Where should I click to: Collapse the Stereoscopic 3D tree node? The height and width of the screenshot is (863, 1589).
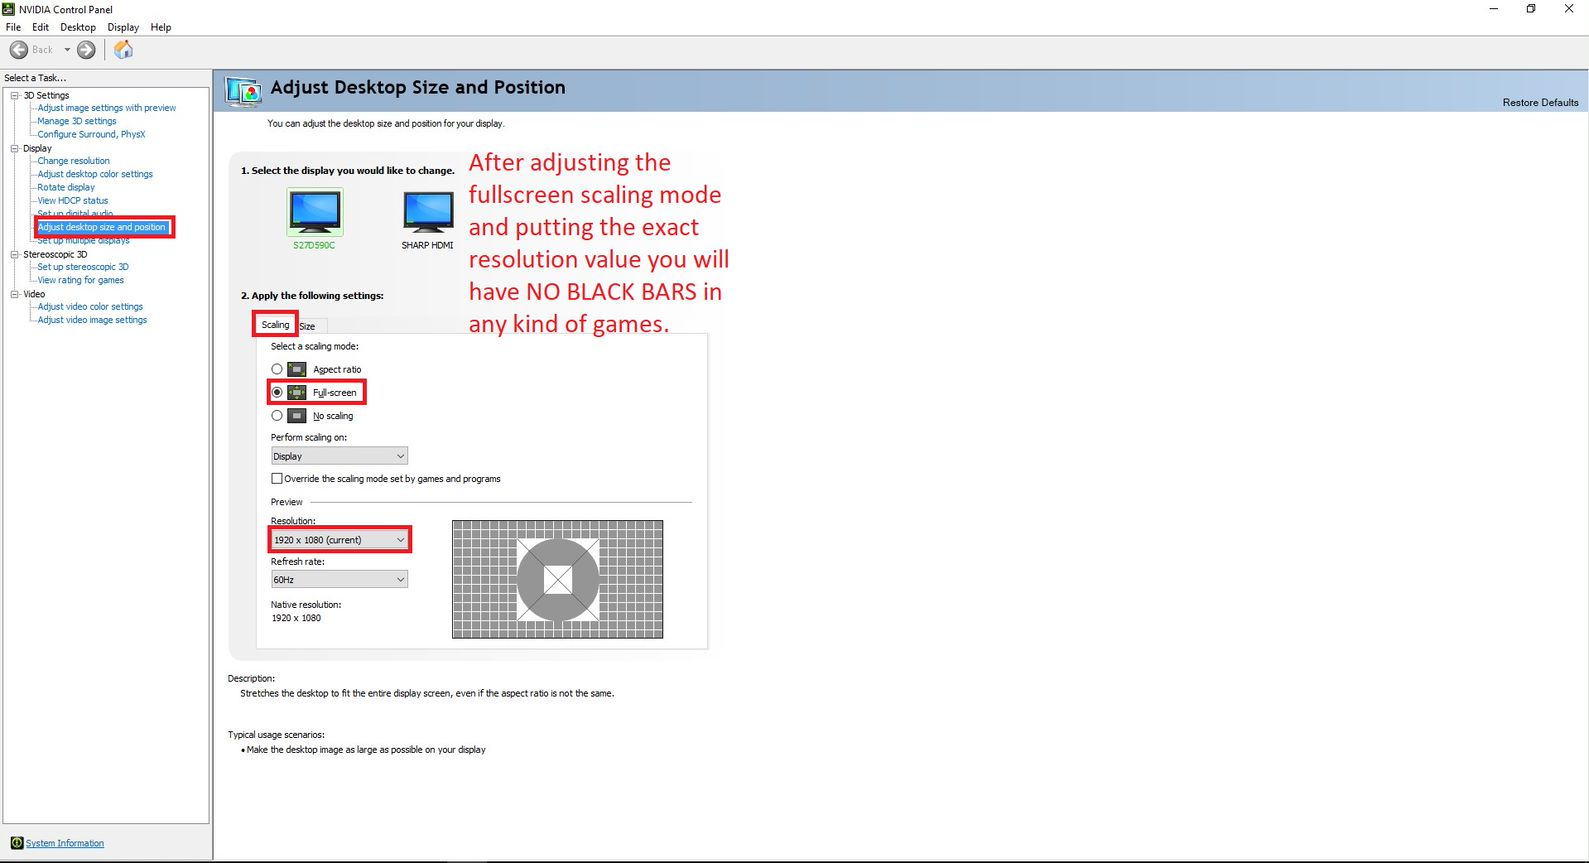click(15, 254)
